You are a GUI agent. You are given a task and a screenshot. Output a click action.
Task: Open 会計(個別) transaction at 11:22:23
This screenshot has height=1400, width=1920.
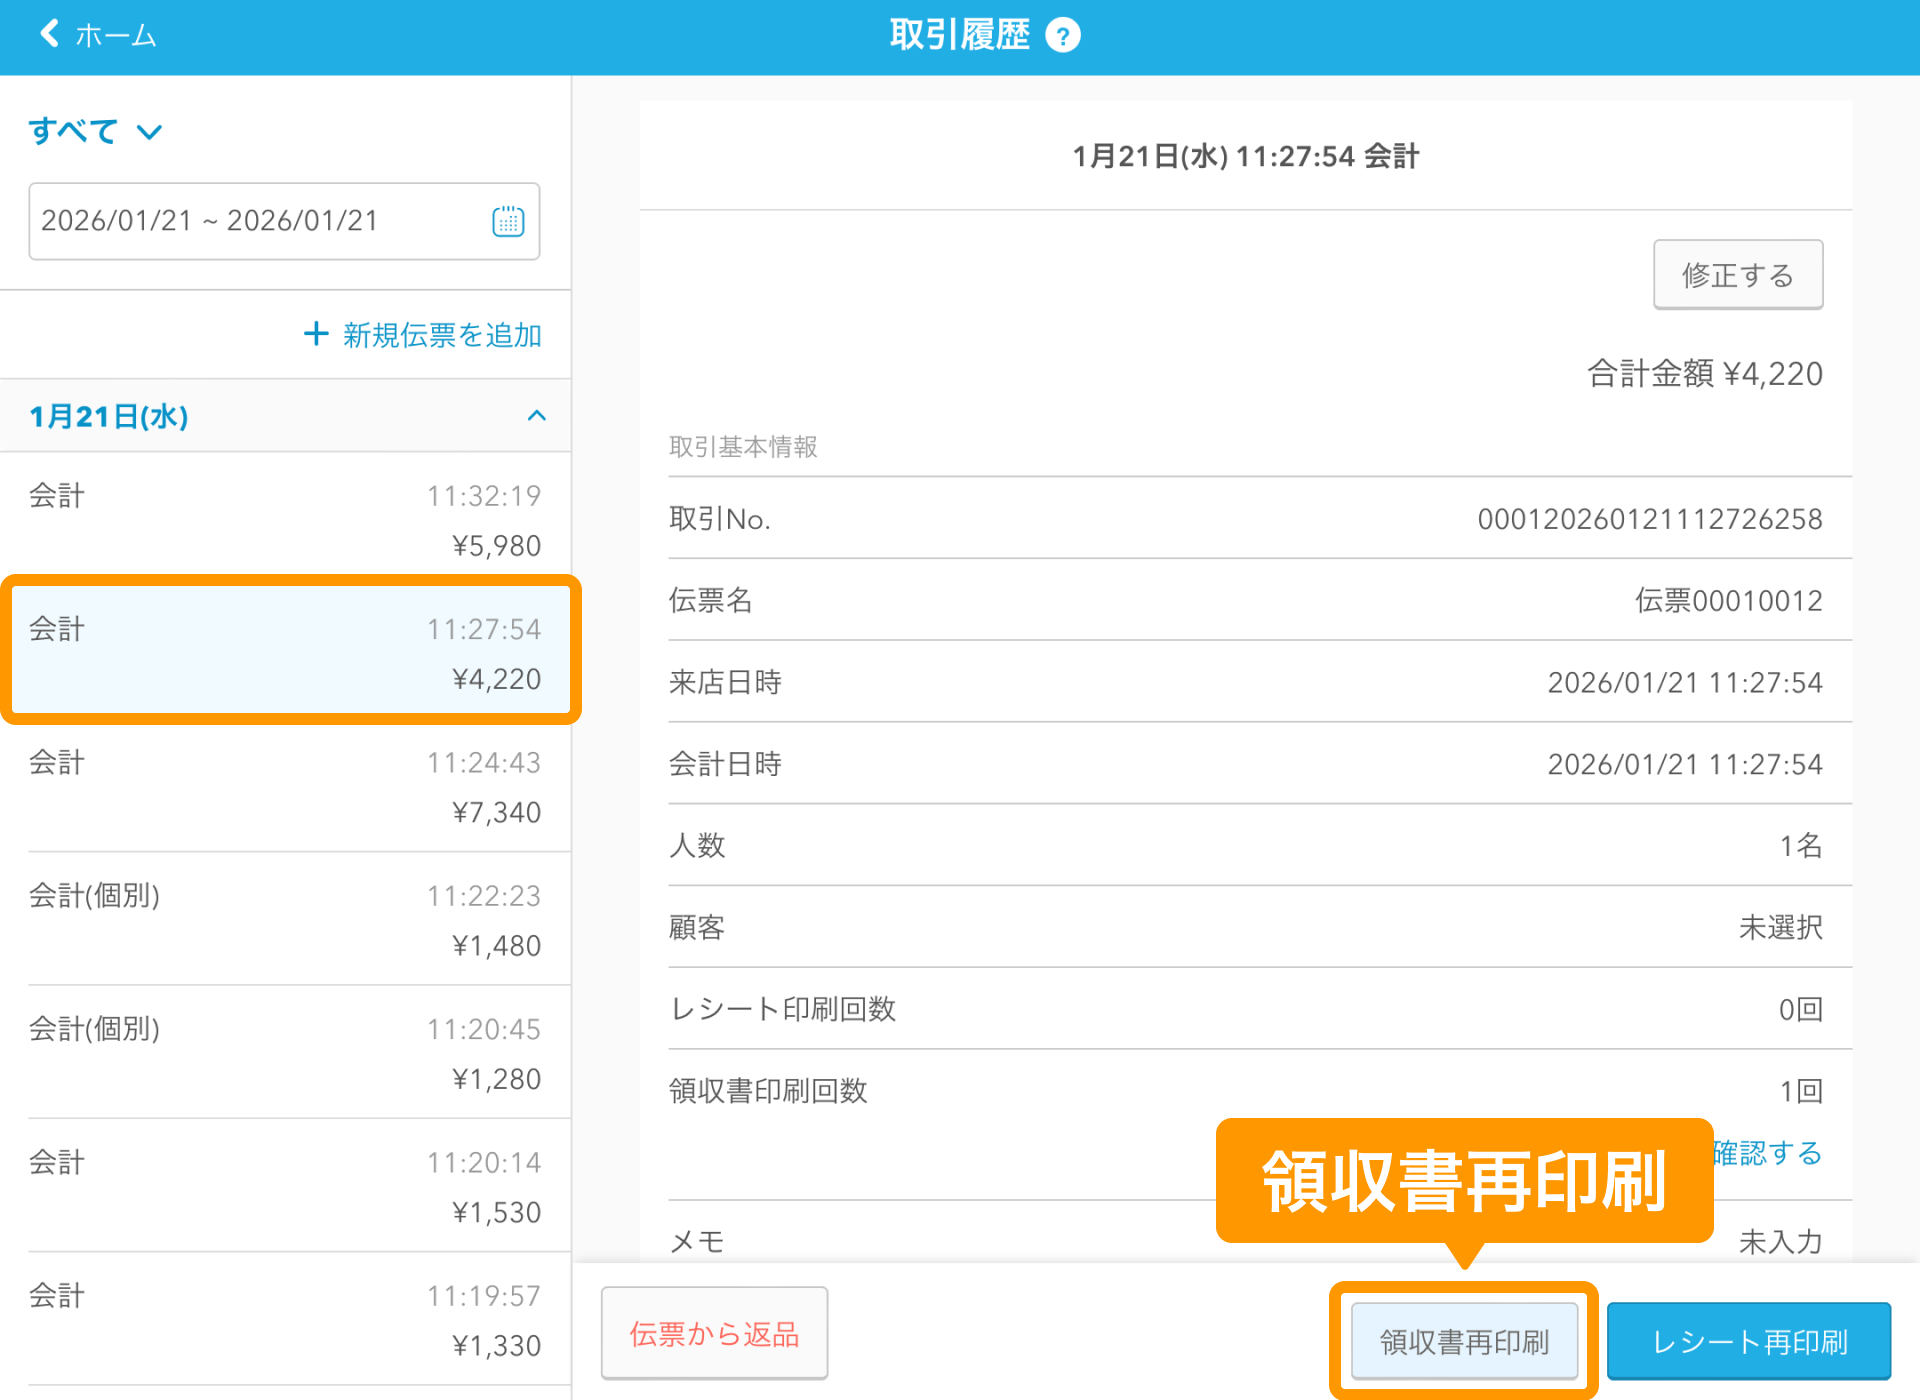pos(285,919)
